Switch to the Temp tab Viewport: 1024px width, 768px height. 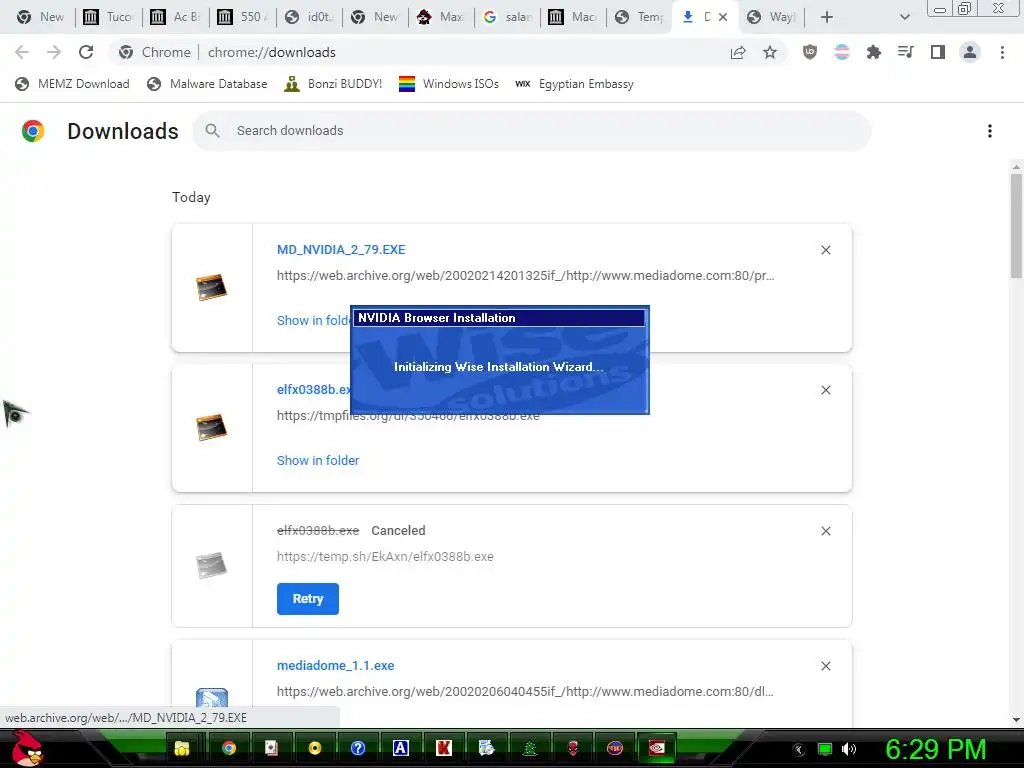coord(640,17)
